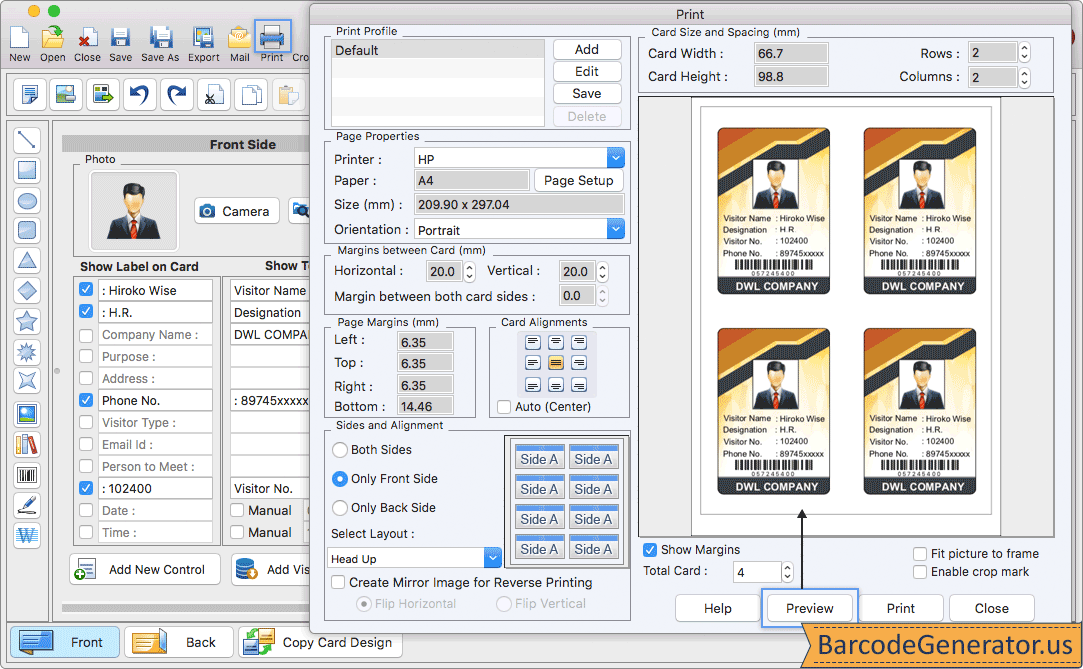Uncheck the Show Margins checkbox
This screenshot has height=669, width=1083.
click(x=650, y=550)
